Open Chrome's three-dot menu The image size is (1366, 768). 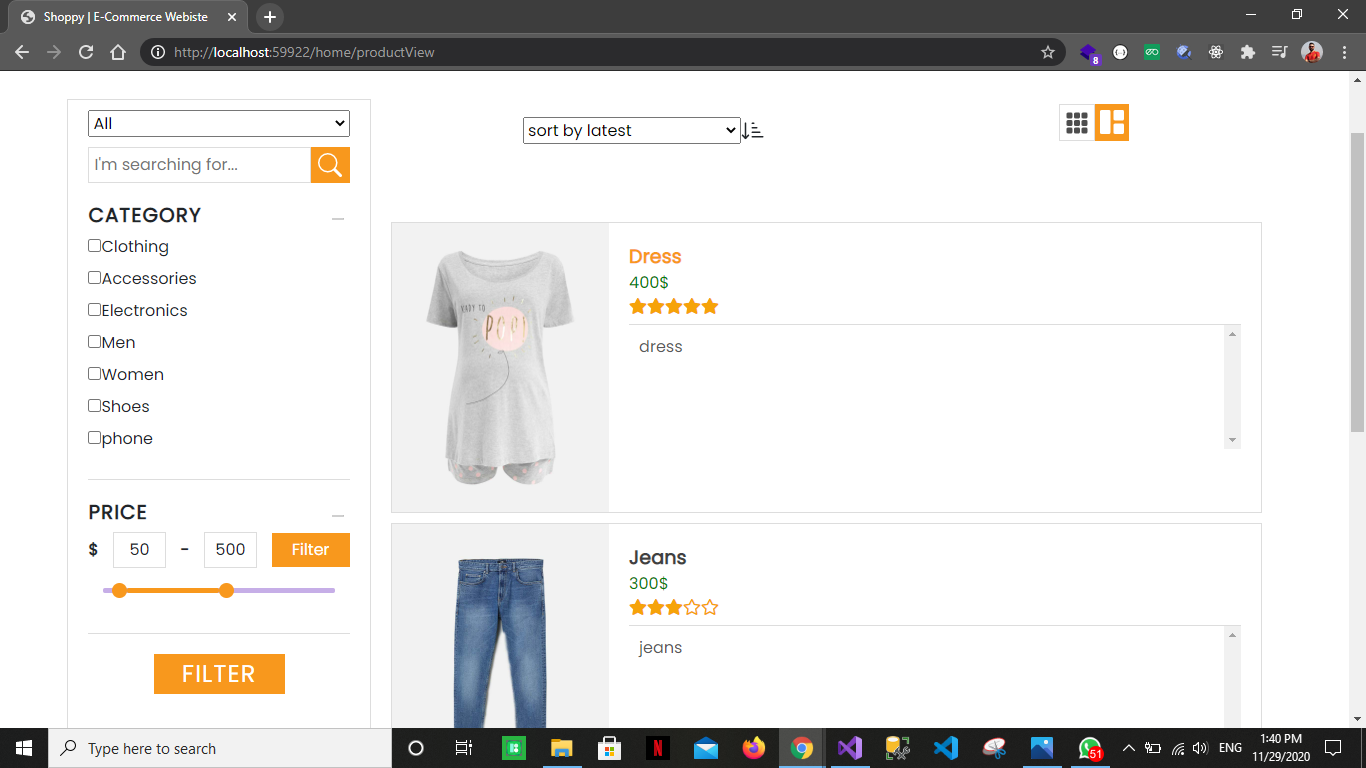(x=1343, y=52)
